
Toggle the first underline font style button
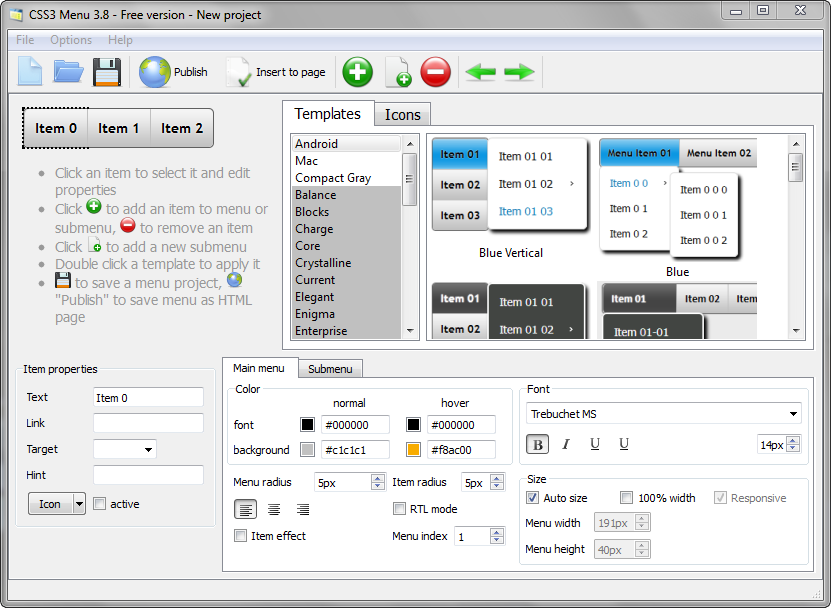(x=595, y=444)
